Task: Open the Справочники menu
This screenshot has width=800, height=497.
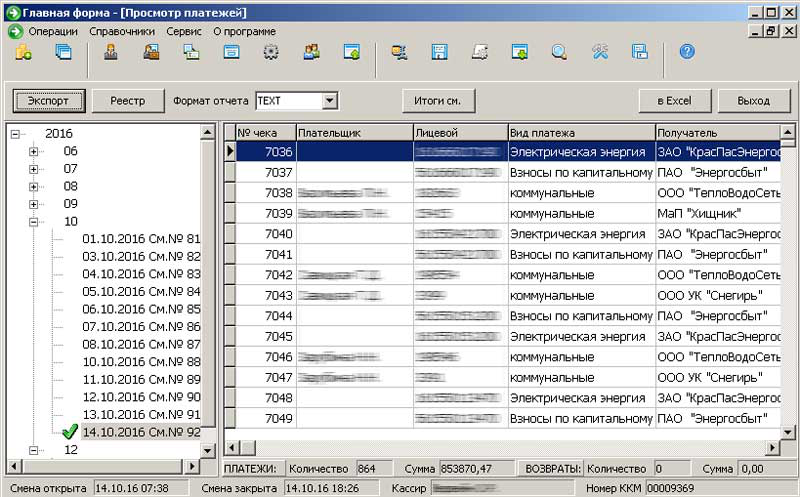Action: point(122,32)
